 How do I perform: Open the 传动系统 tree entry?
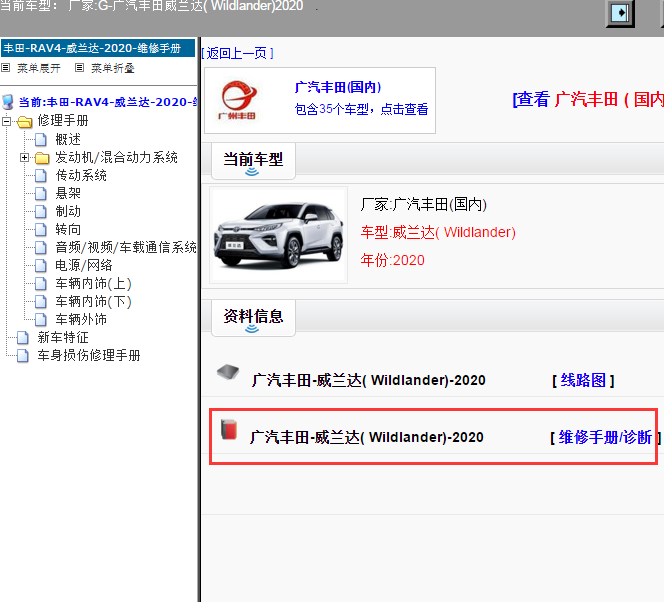pos(81,175)
